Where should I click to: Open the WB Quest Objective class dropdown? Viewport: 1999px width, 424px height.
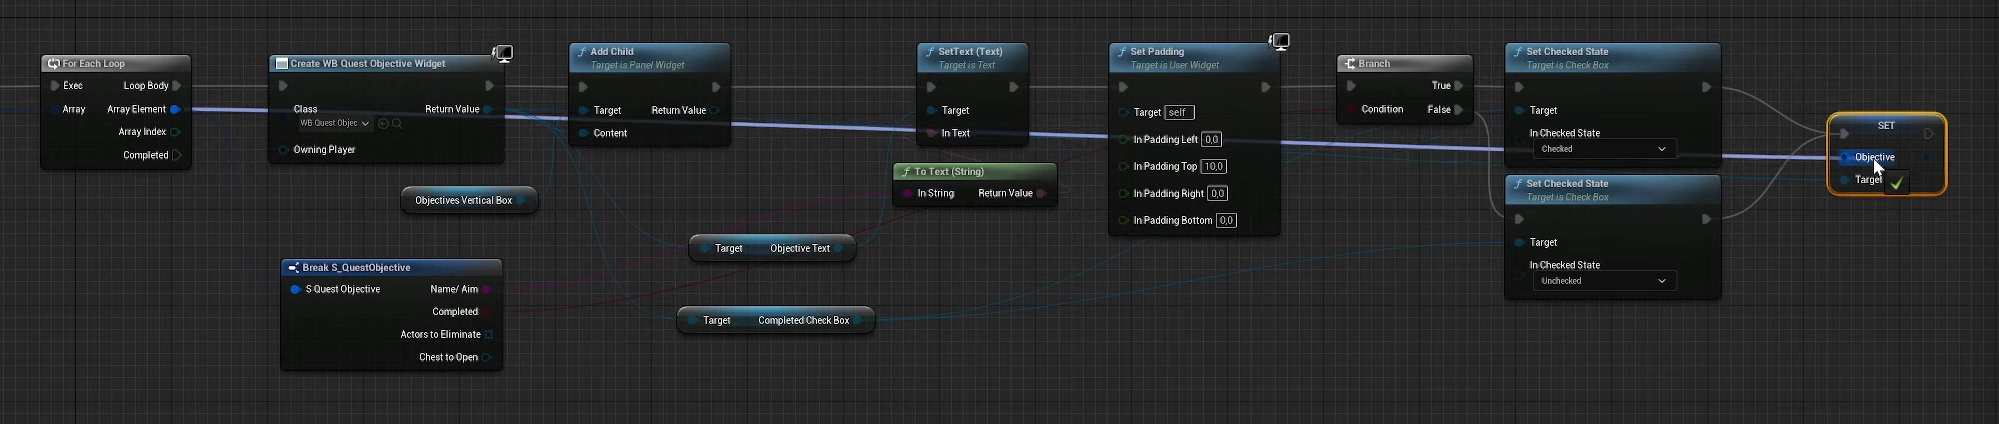pos(334,124)
